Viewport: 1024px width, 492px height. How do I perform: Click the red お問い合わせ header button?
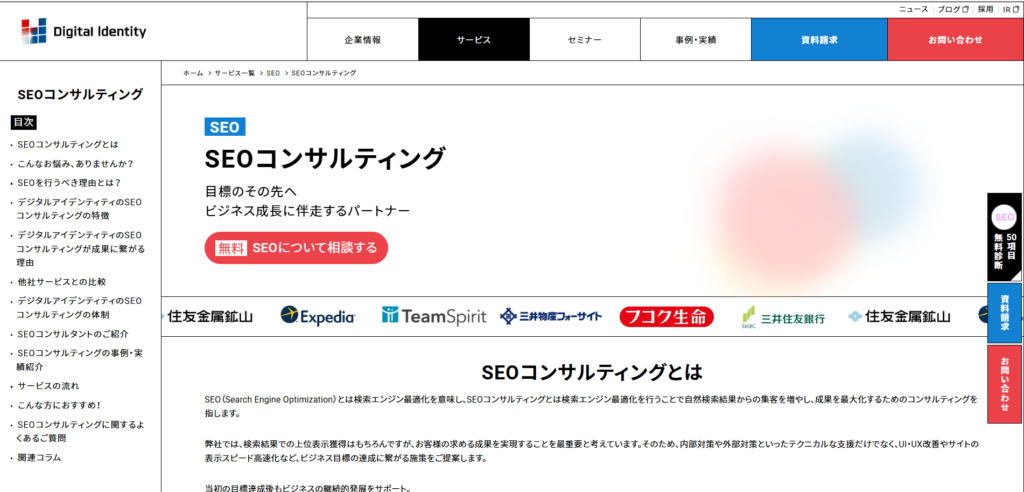[x=955, y=40]
